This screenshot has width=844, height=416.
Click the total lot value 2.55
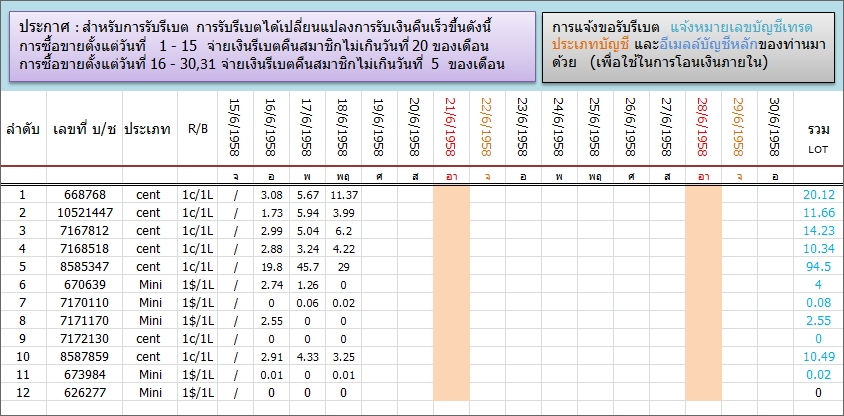818,321
